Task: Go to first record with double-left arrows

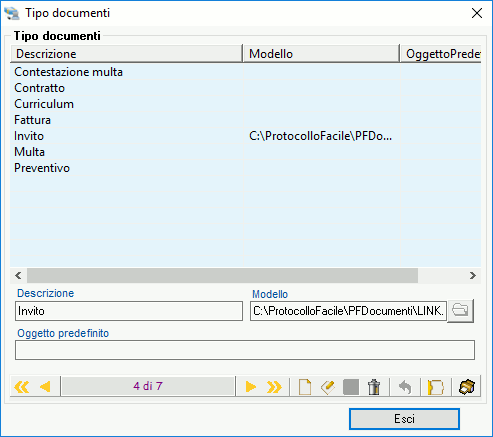Action: pos(22,387)
